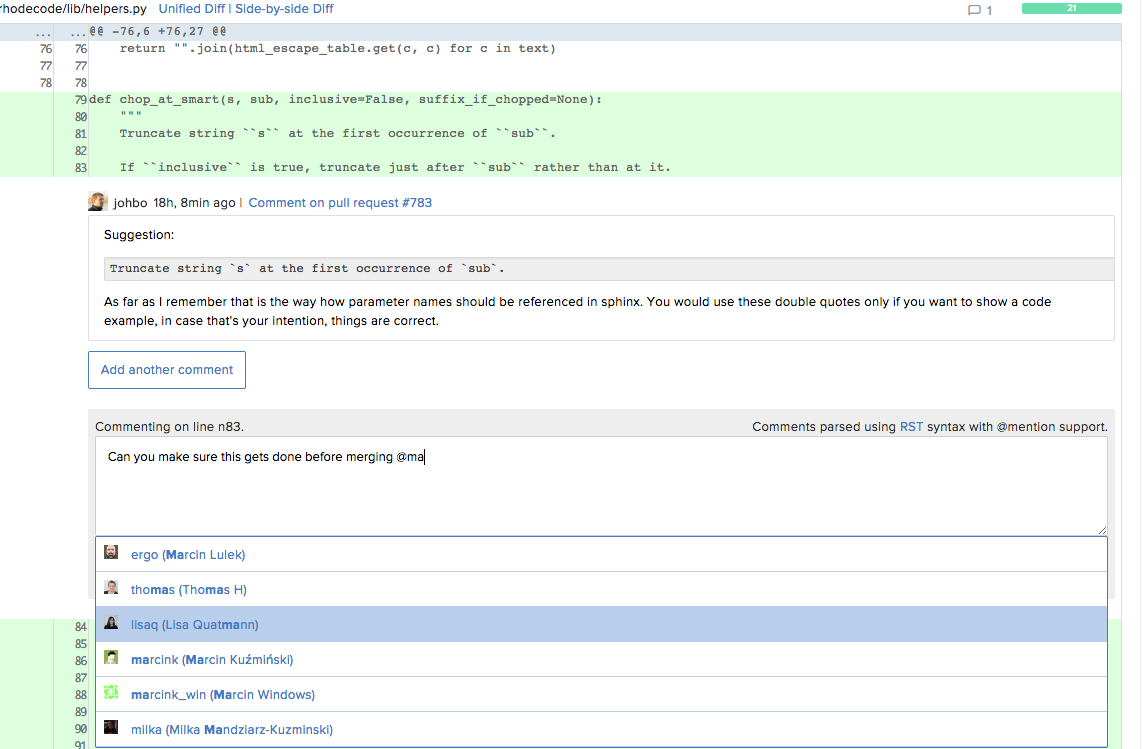Switch to Unified Diff view
Image resolution: width=1142 pixels, height=749 pixels.
coord(192,9)
